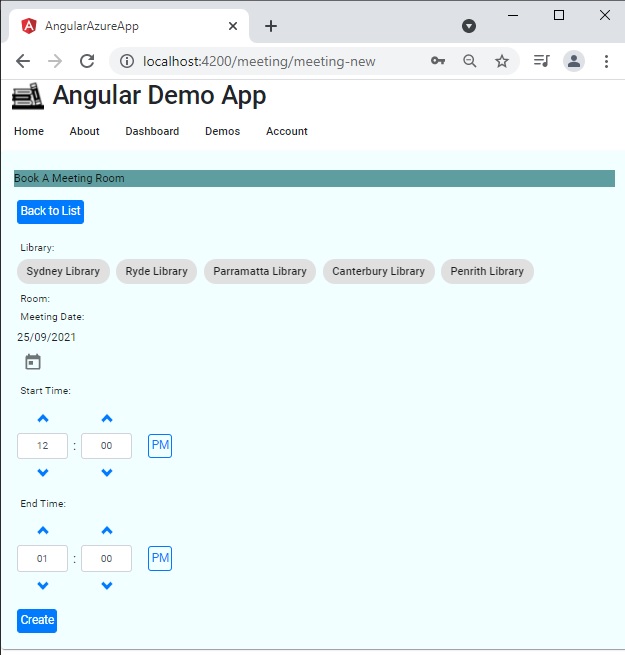Click the Angular Demo App title
This screenshot has width=625, height=655.
coord(159,96)
